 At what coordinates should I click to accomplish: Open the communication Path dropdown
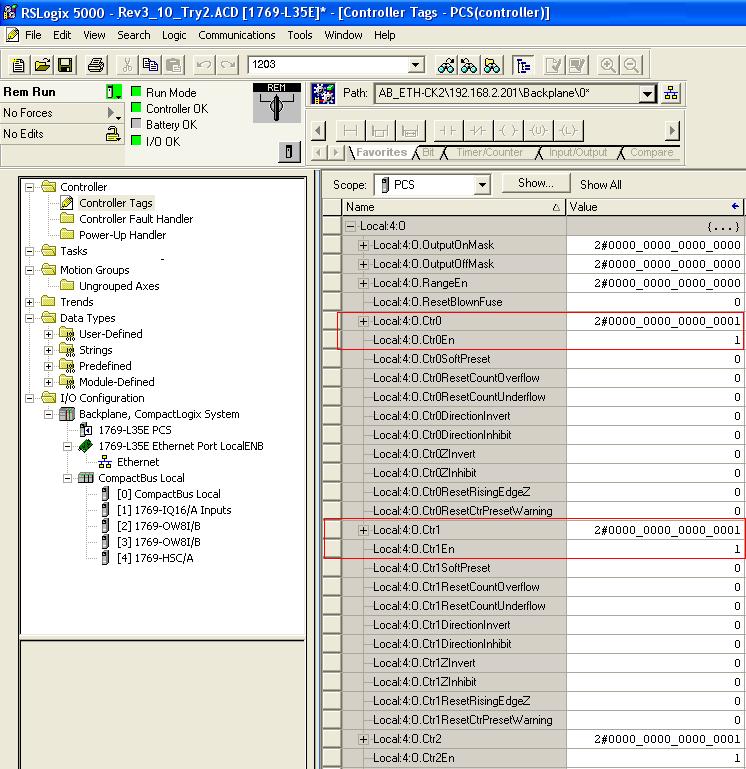(x=647, y=93)
